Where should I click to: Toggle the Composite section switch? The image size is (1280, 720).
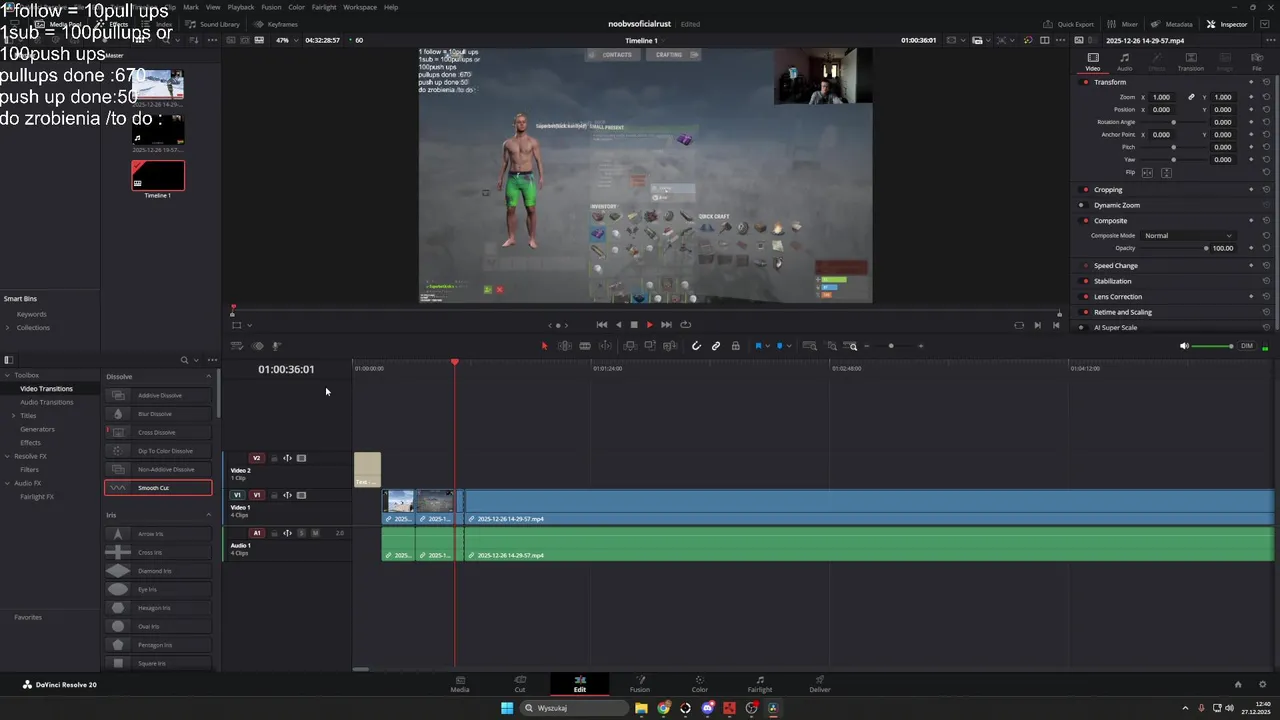point(1086,220)
